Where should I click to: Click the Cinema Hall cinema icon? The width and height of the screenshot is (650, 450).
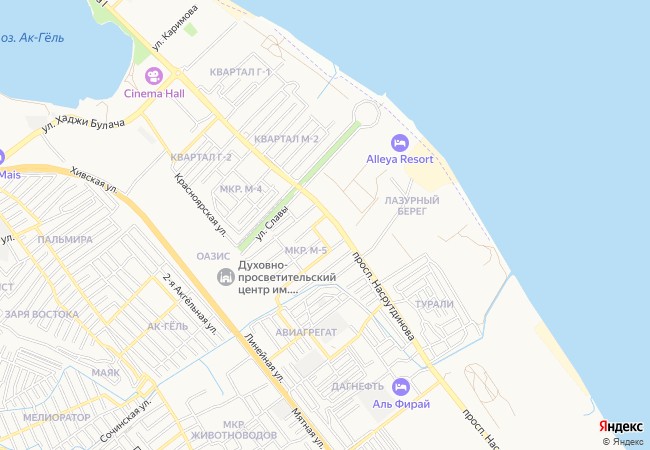(x=154, y=76)
